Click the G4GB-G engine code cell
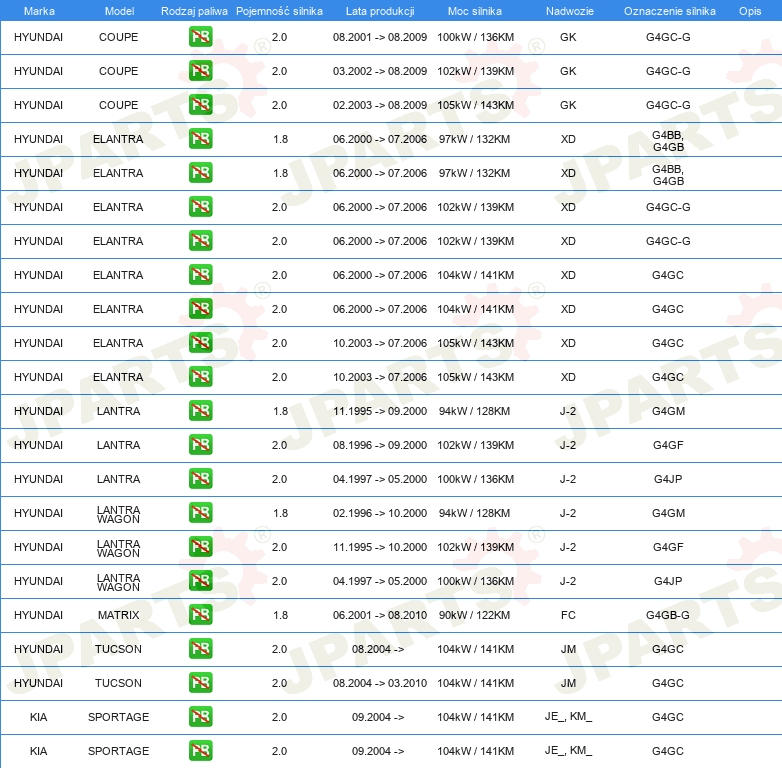The image size is (782, 768). pyautogui.click(x=668, y=615)
